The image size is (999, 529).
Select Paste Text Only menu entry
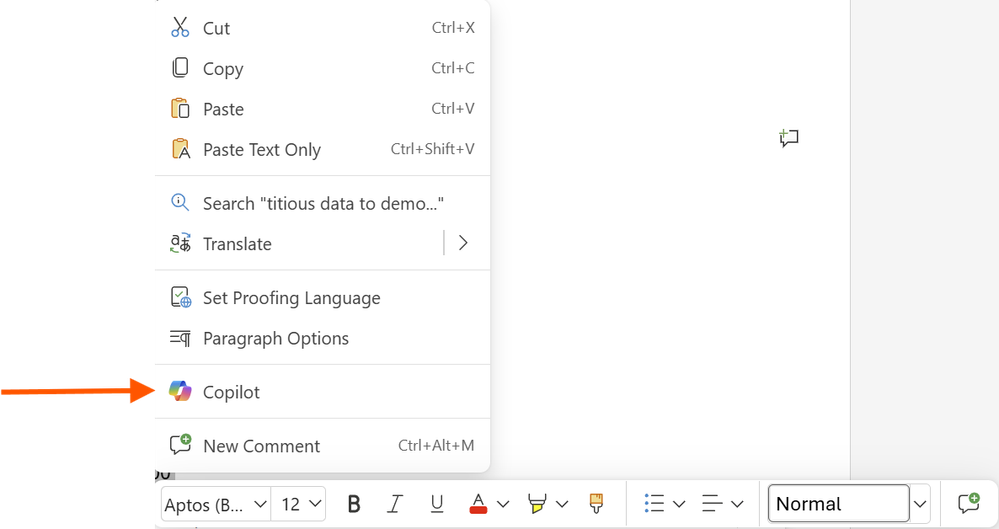click(262, 150)
